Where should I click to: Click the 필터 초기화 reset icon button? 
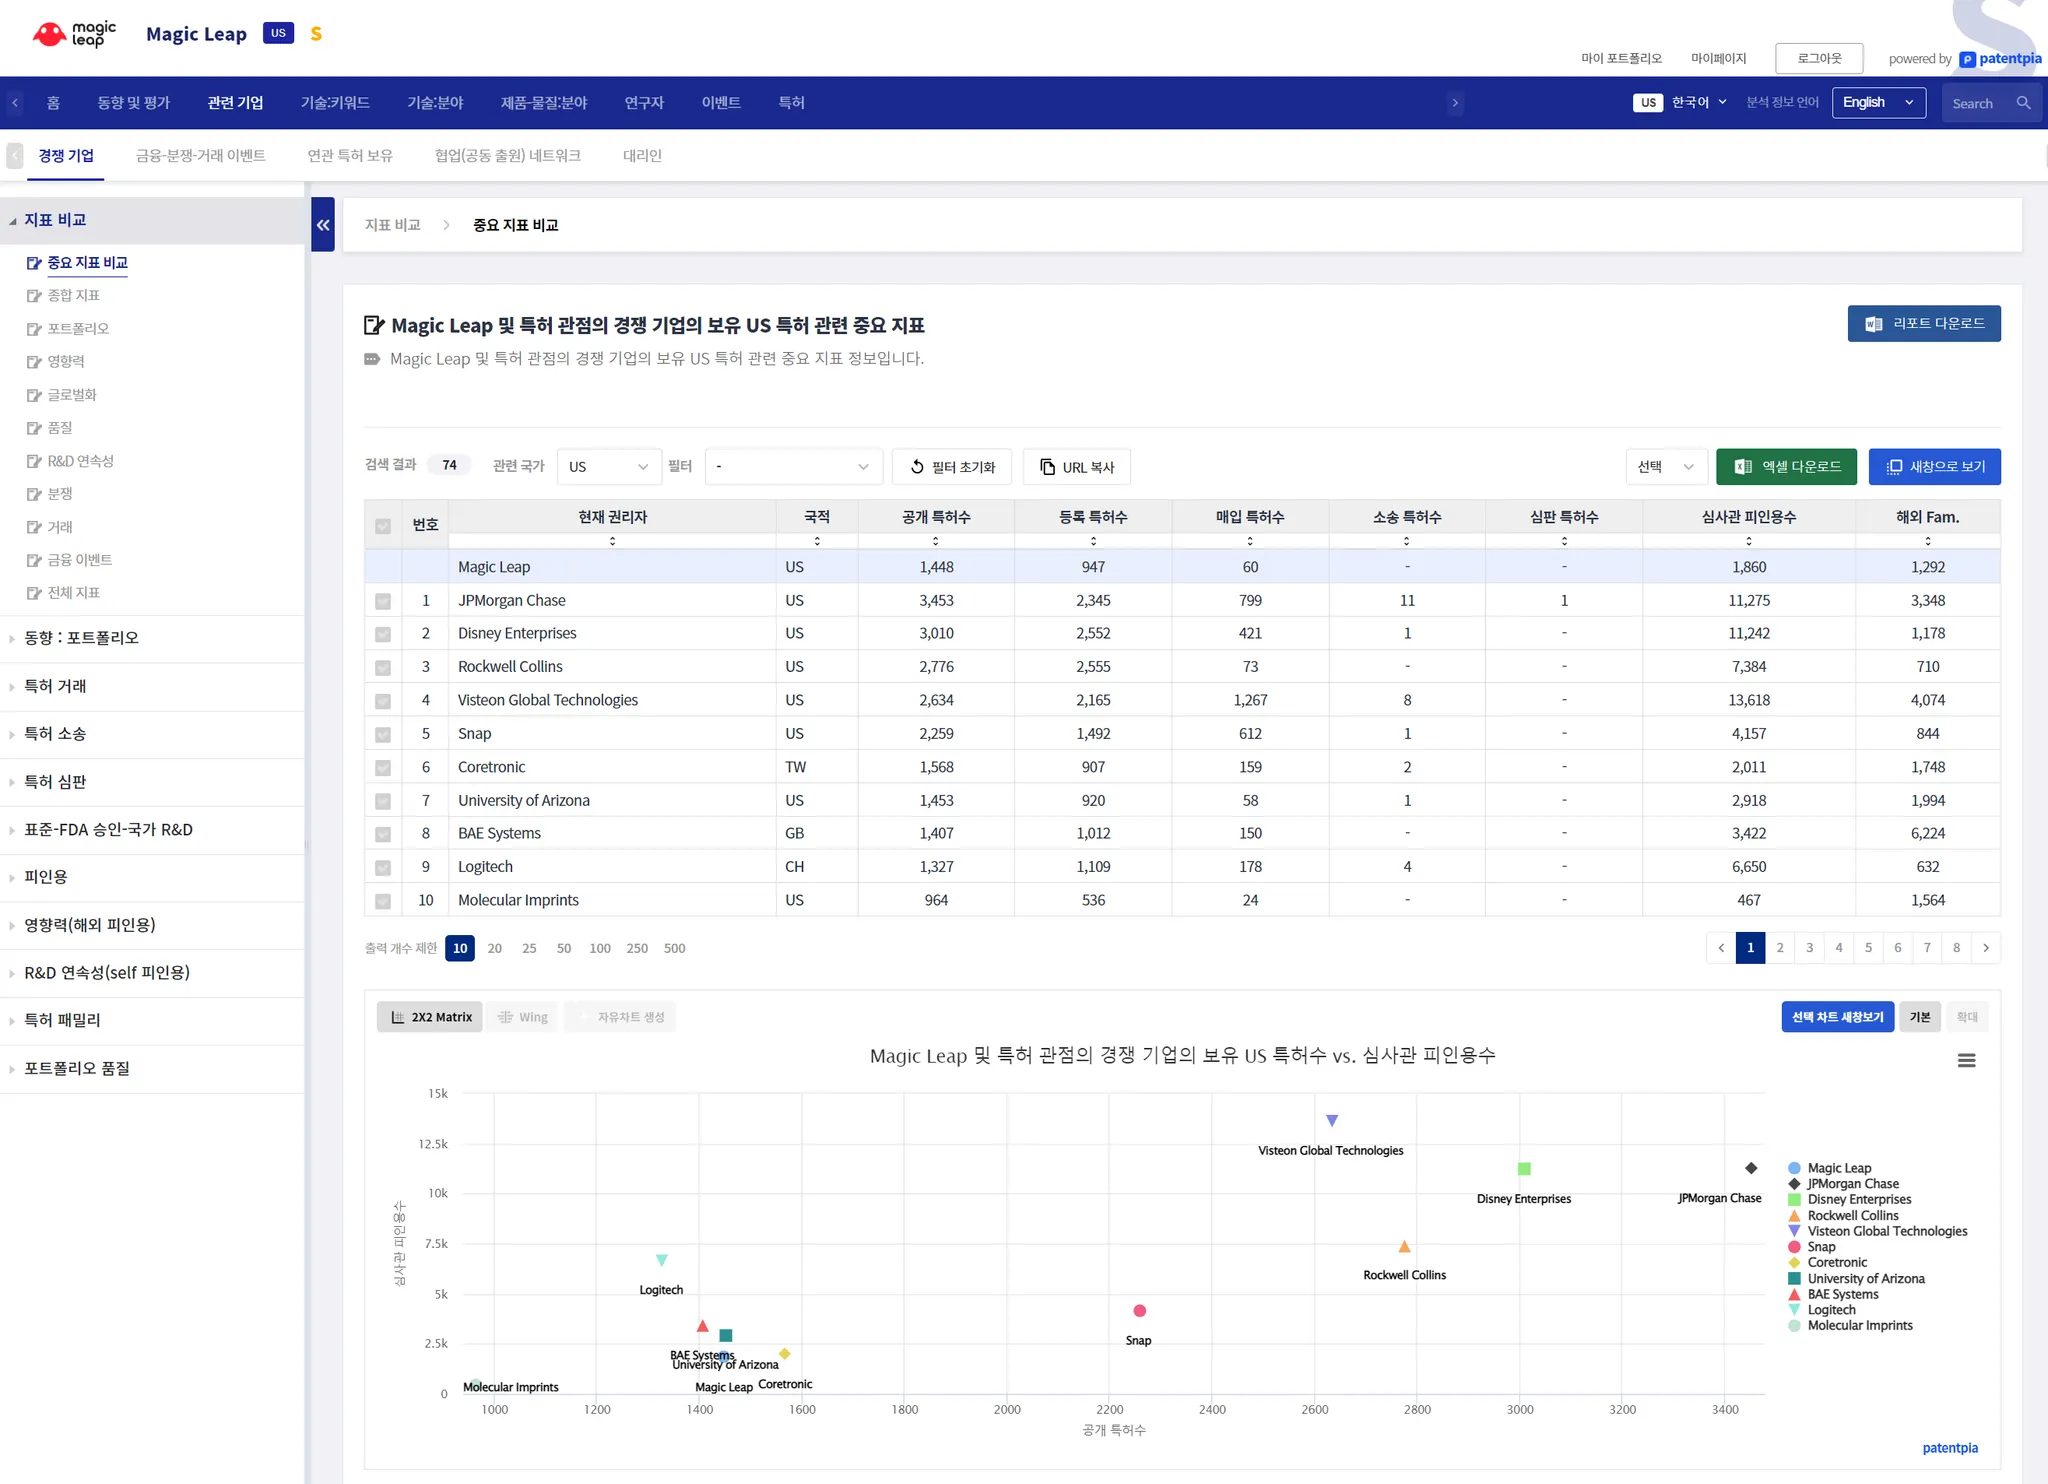coord(951,467)
